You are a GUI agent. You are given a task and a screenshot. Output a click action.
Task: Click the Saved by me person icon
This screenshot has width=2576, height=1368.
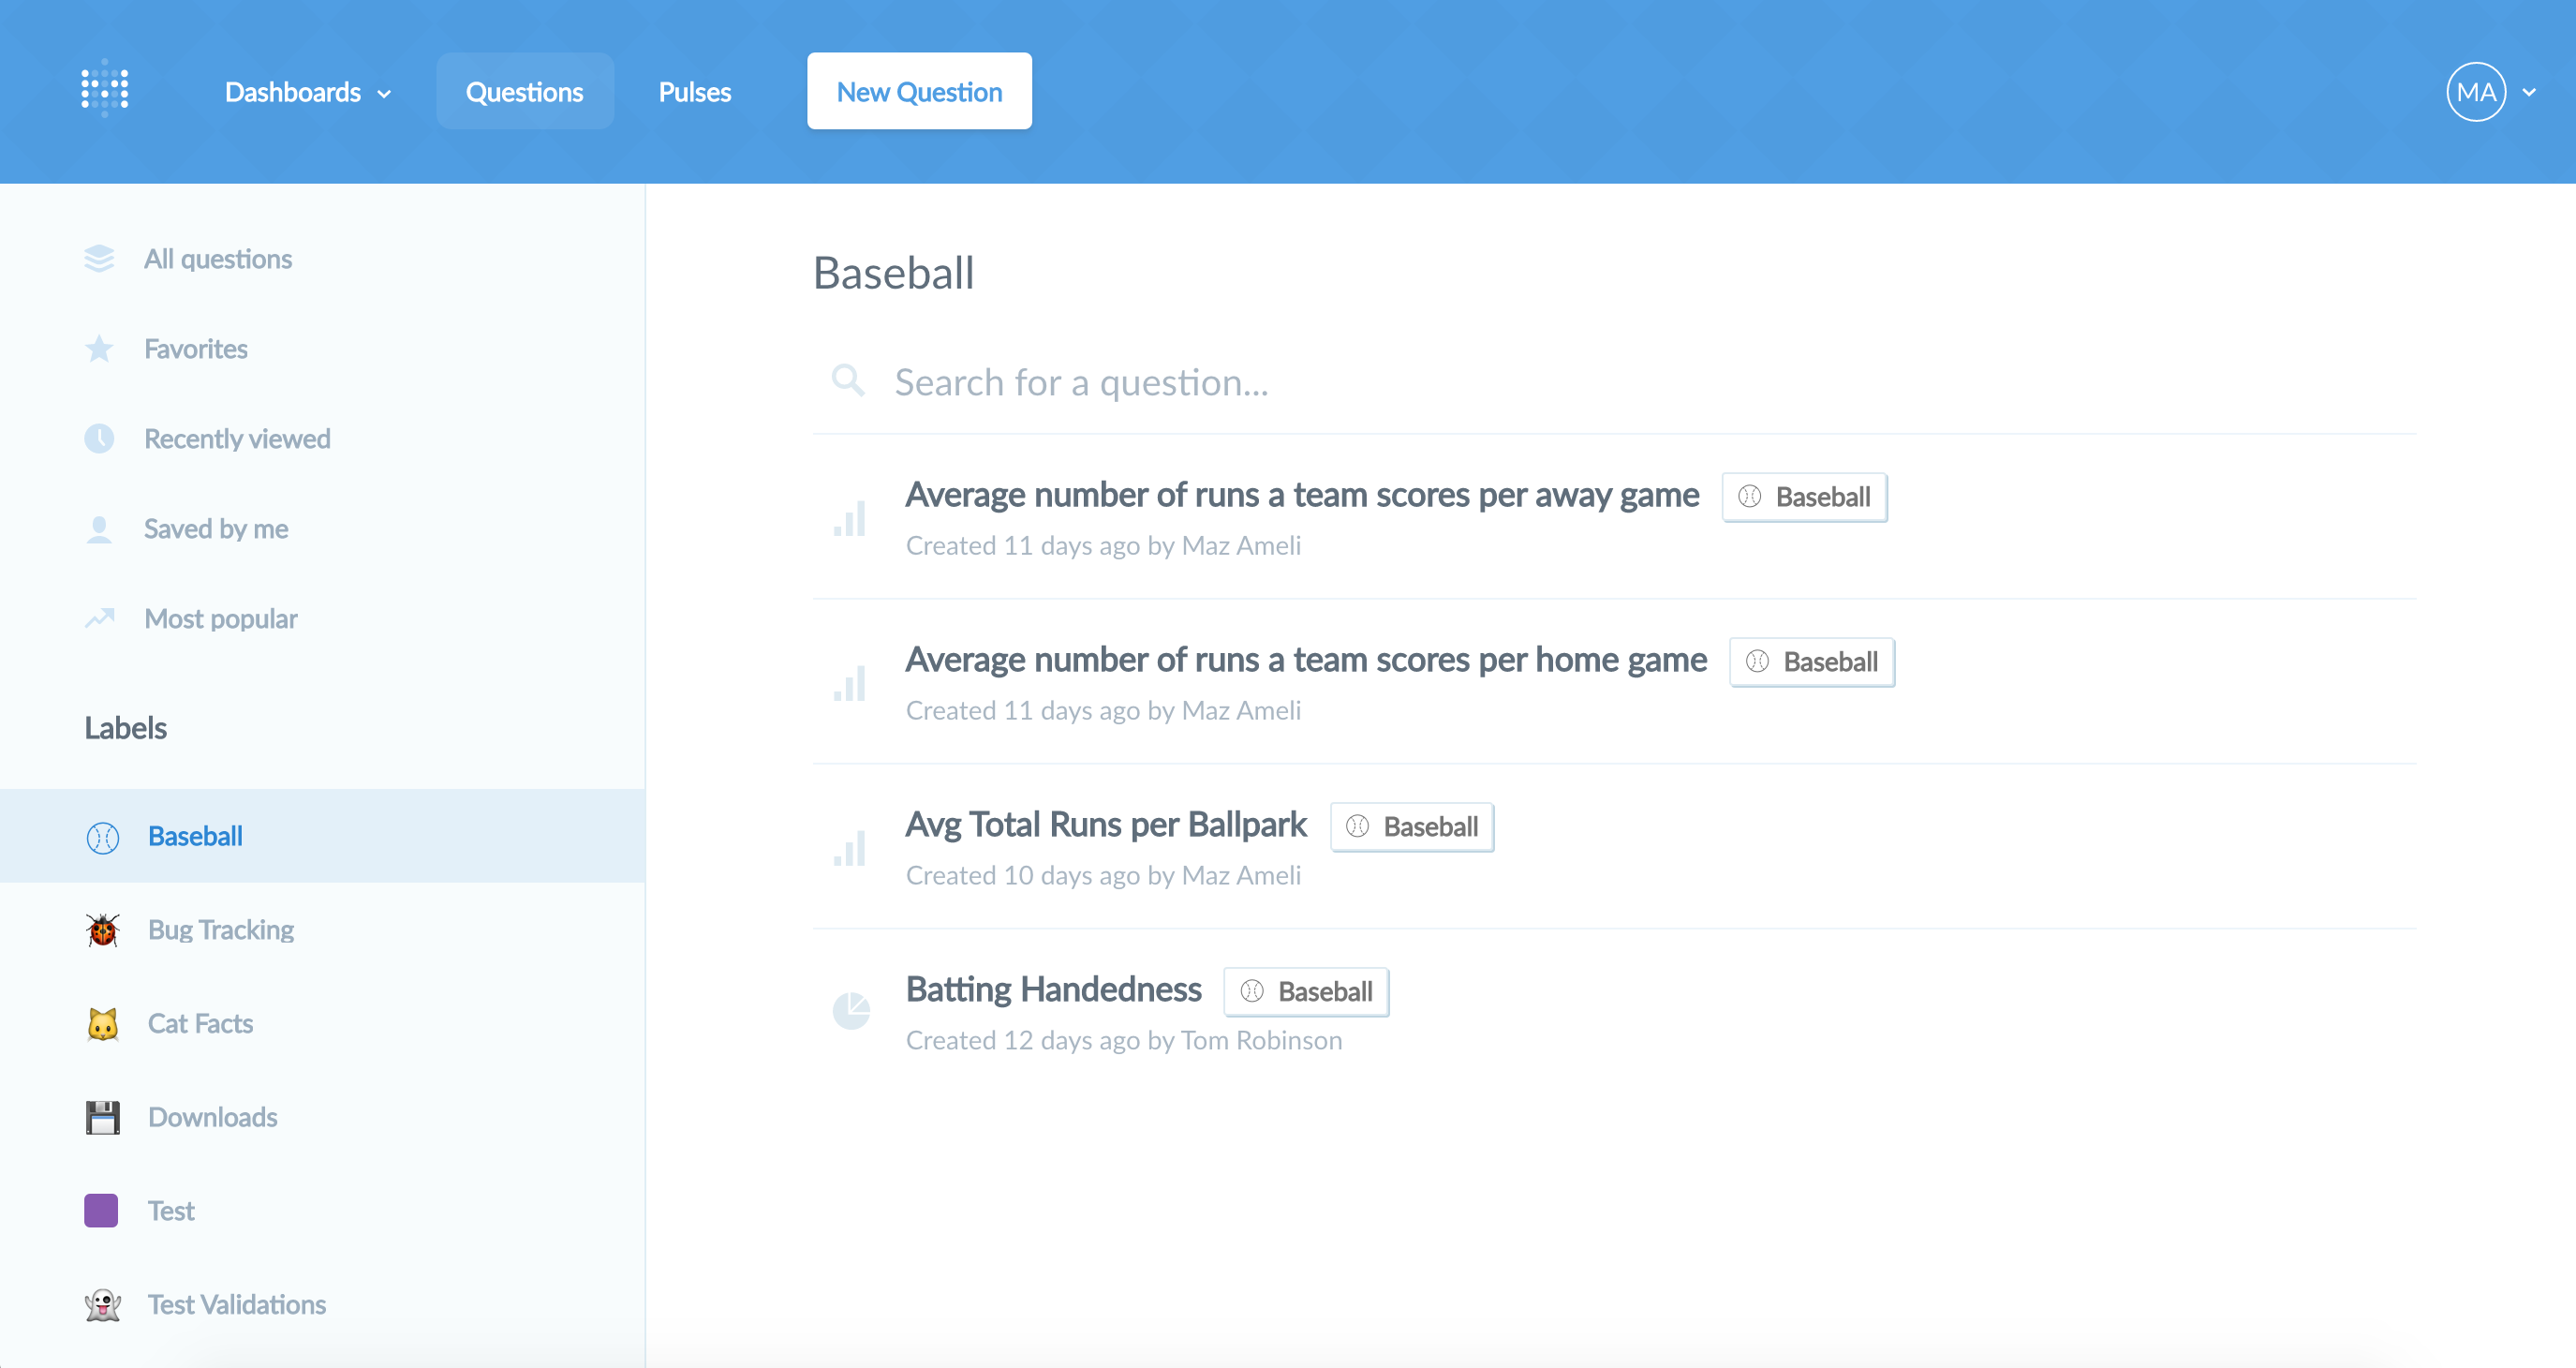99,529
